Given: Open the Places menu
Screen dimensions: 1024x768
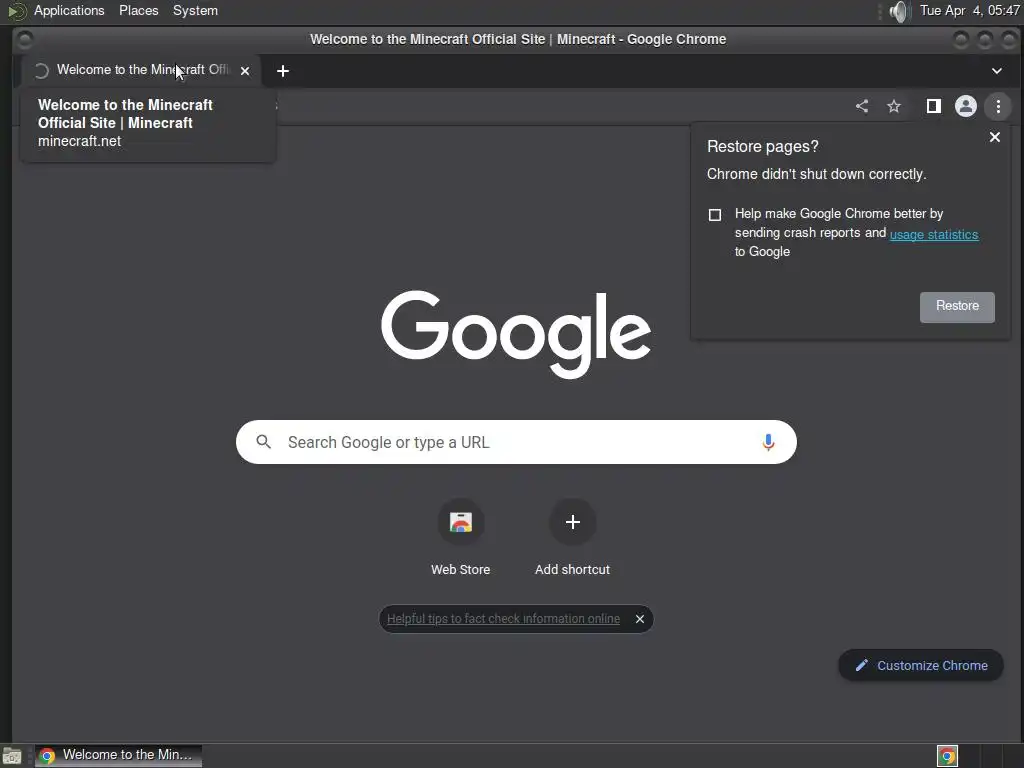Looking at the screenshot, I should tap(138, 10).
